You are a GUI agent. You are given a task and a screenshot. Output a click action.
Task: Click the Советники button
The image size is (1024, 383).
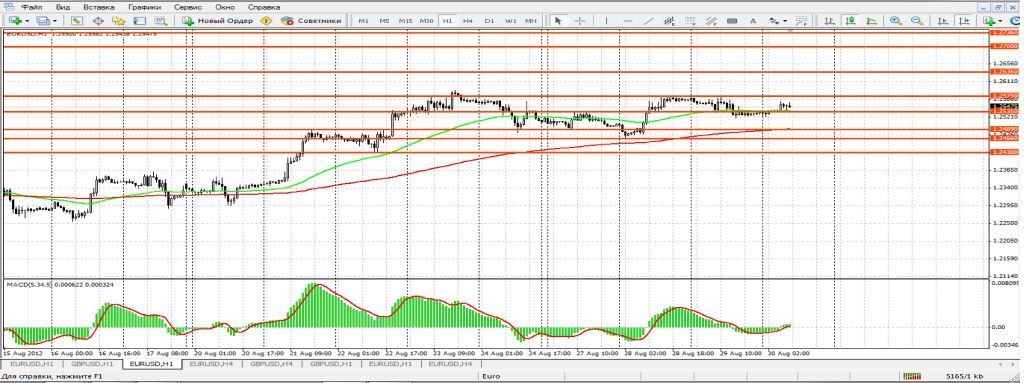coord(312,21)
